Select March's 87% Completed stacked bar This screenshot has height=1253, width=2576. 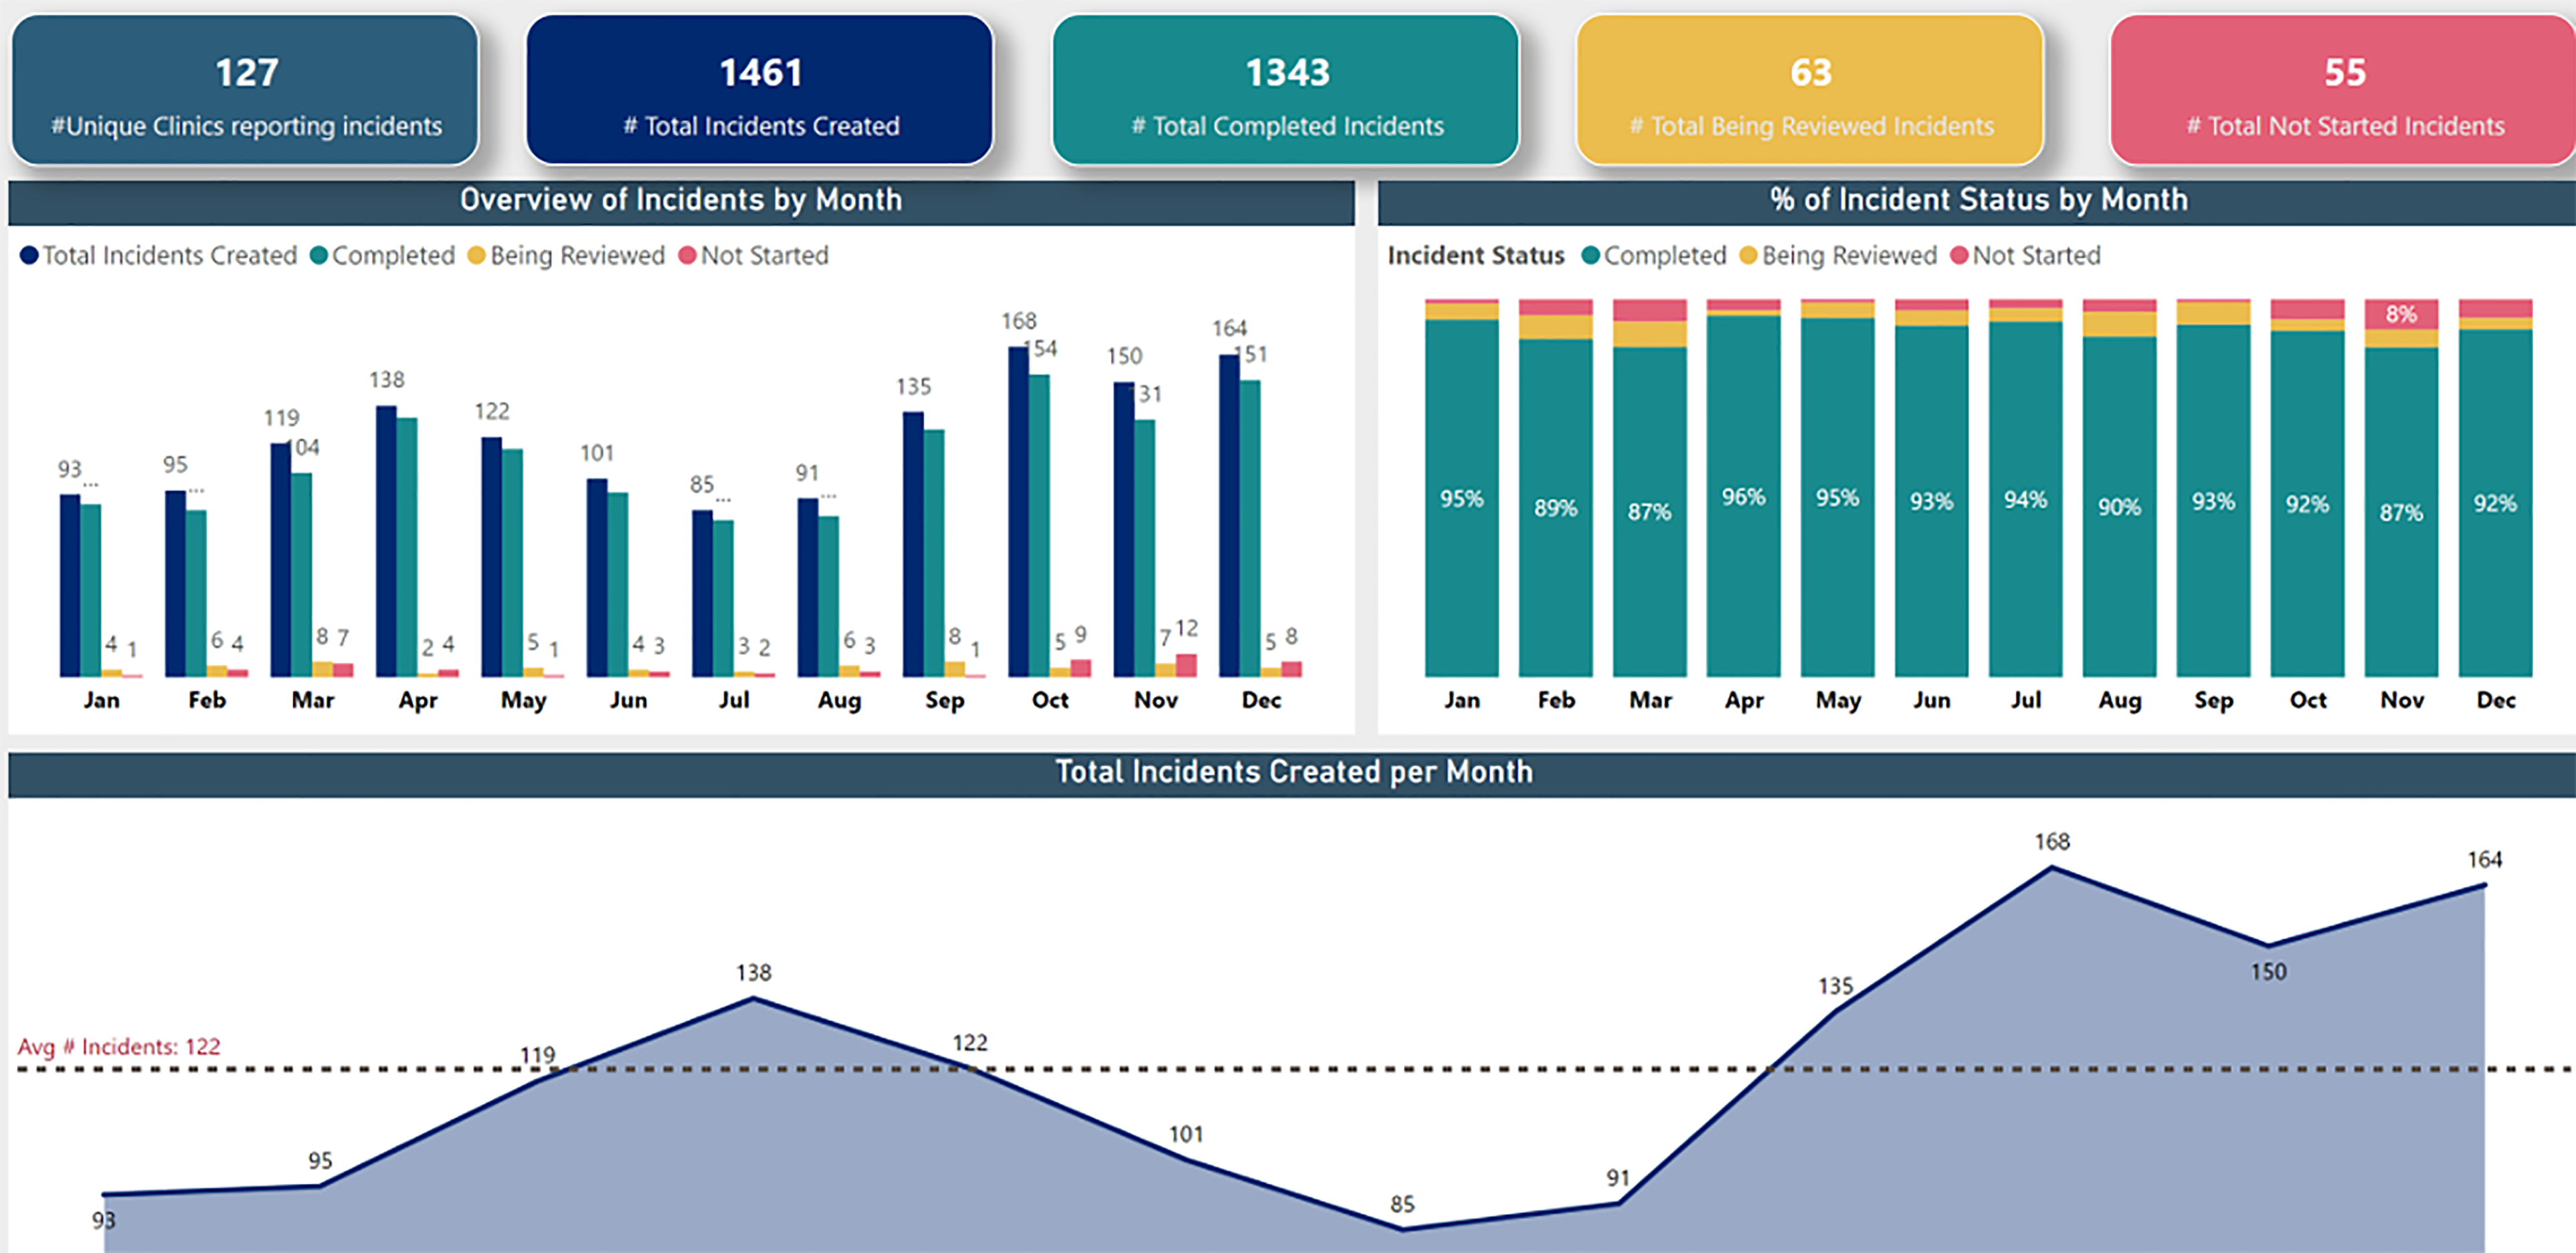1650,512
